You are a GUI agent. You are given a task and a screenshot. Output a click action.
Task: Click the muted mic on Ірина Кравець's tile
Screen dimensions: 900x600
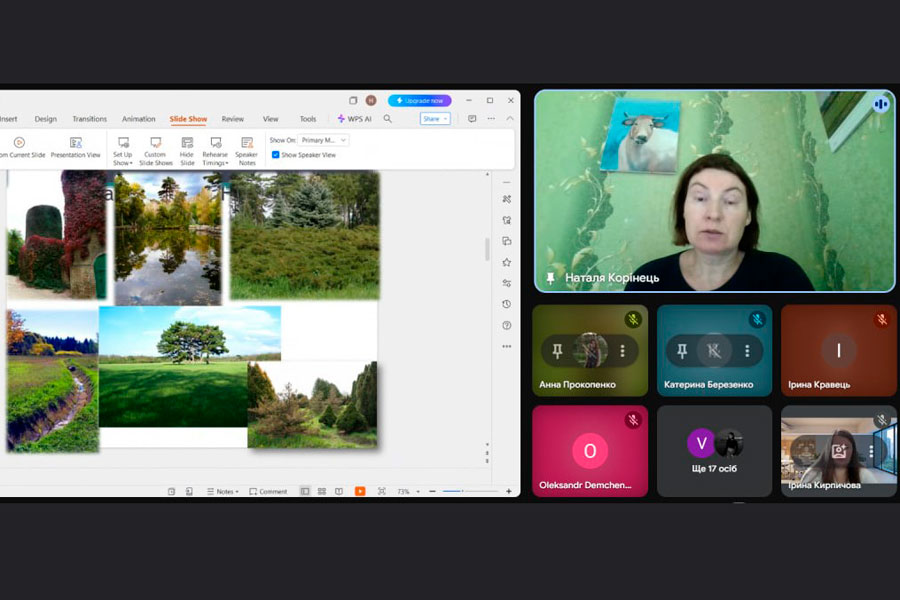(882, 319)
